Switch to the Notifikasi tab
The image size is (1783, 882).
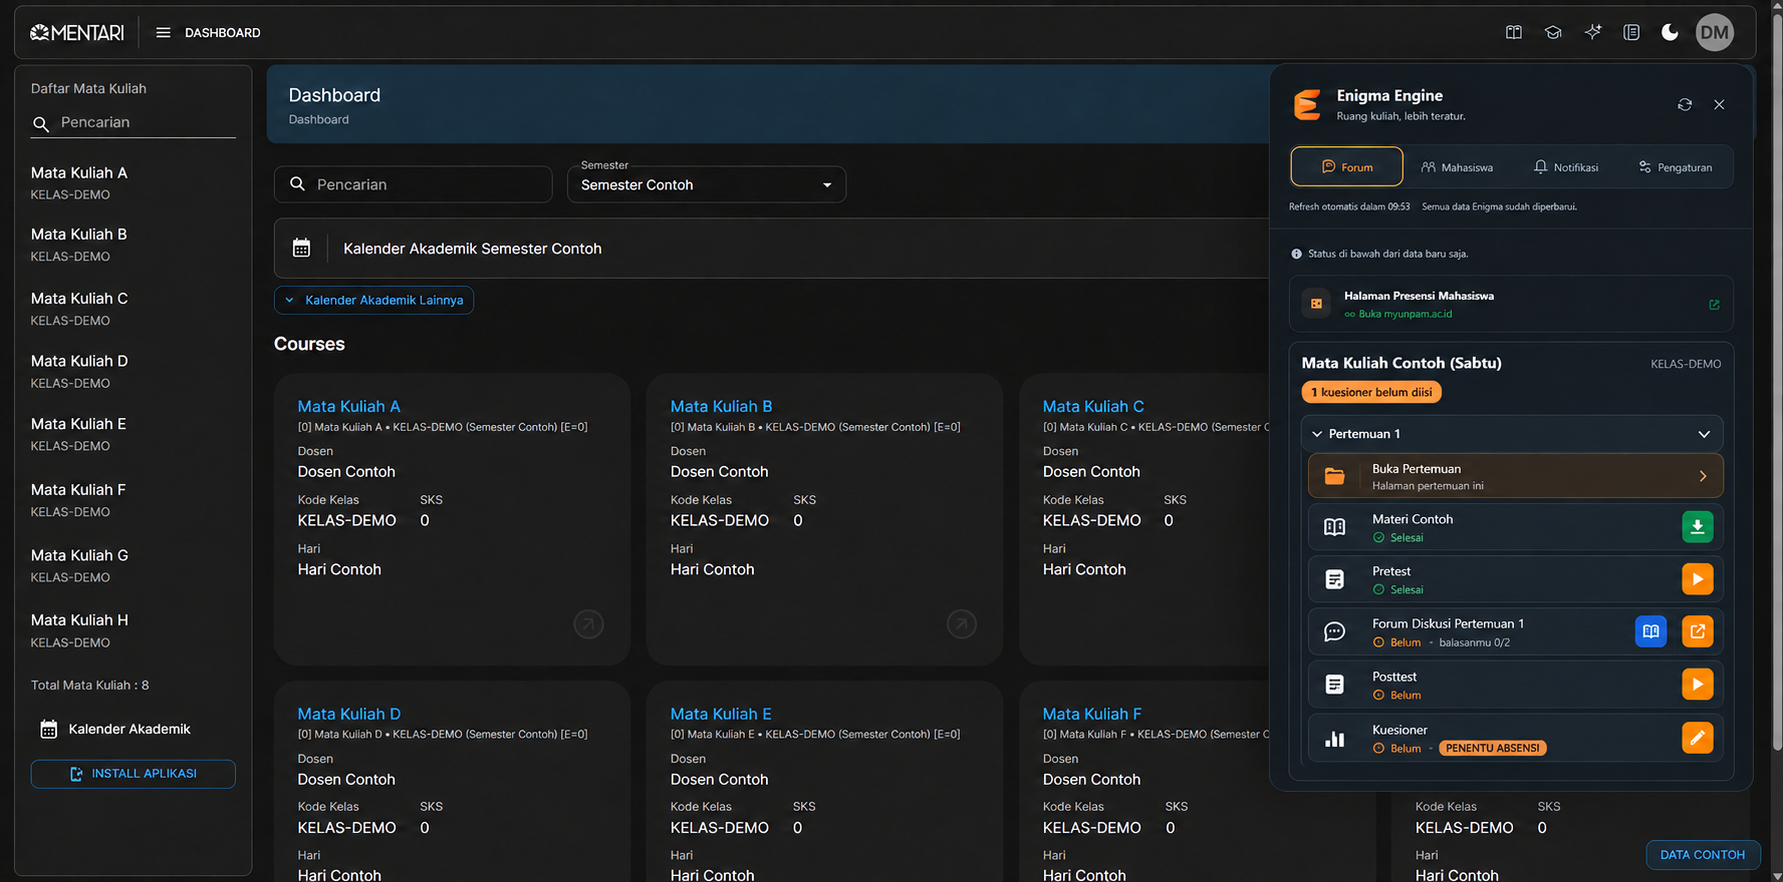click(1566, 167)
